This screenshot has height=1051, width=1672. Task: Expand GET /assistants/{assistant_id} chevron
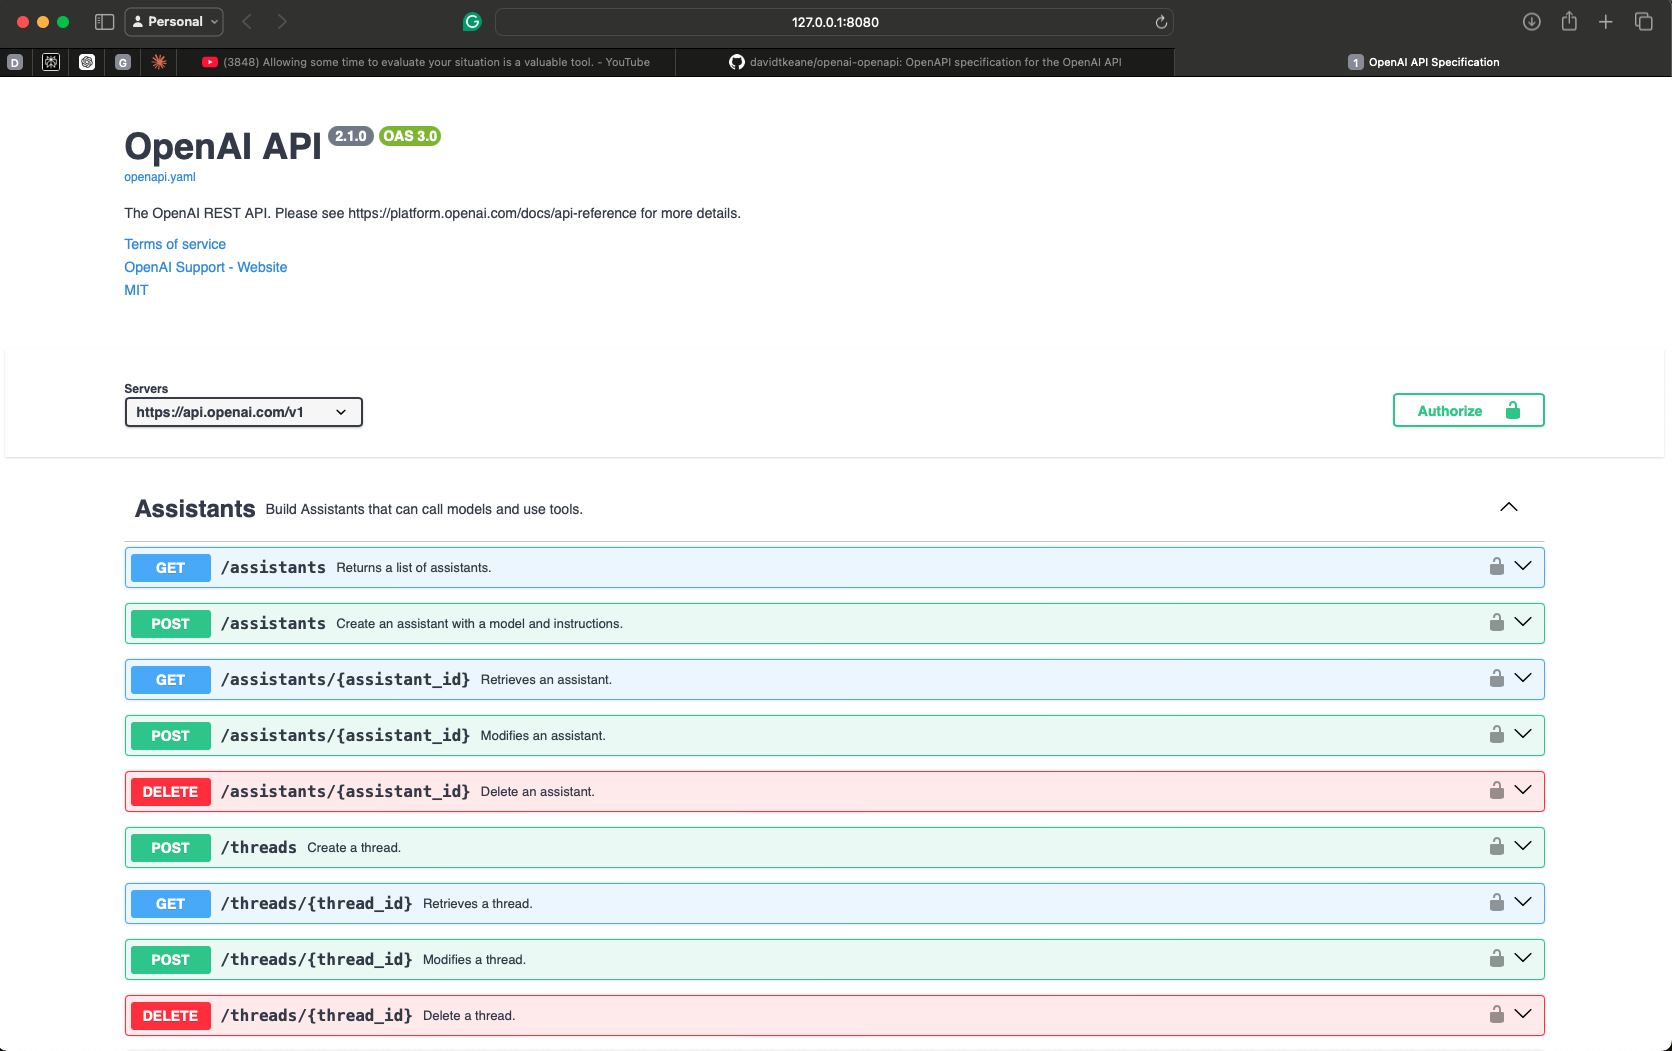(x=1523, y=678)
